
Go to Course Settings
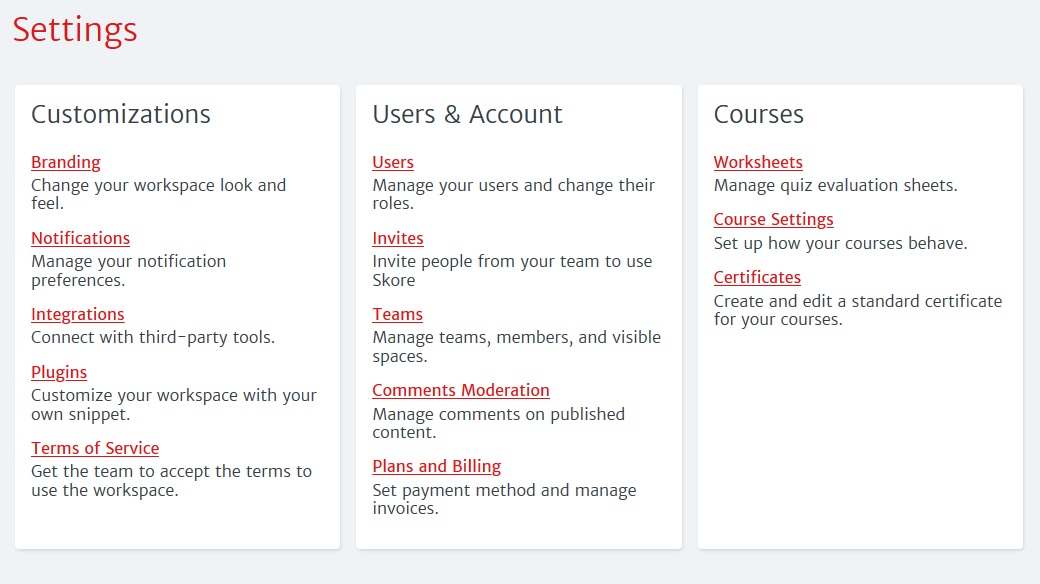click(x=773, y=220)
